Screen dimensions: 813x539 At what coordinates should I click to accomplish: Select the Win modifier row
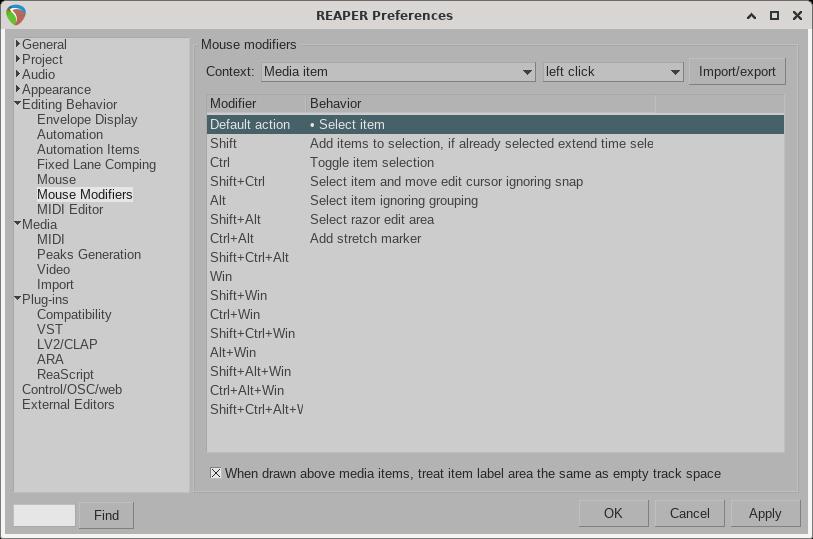click(495, 276)
